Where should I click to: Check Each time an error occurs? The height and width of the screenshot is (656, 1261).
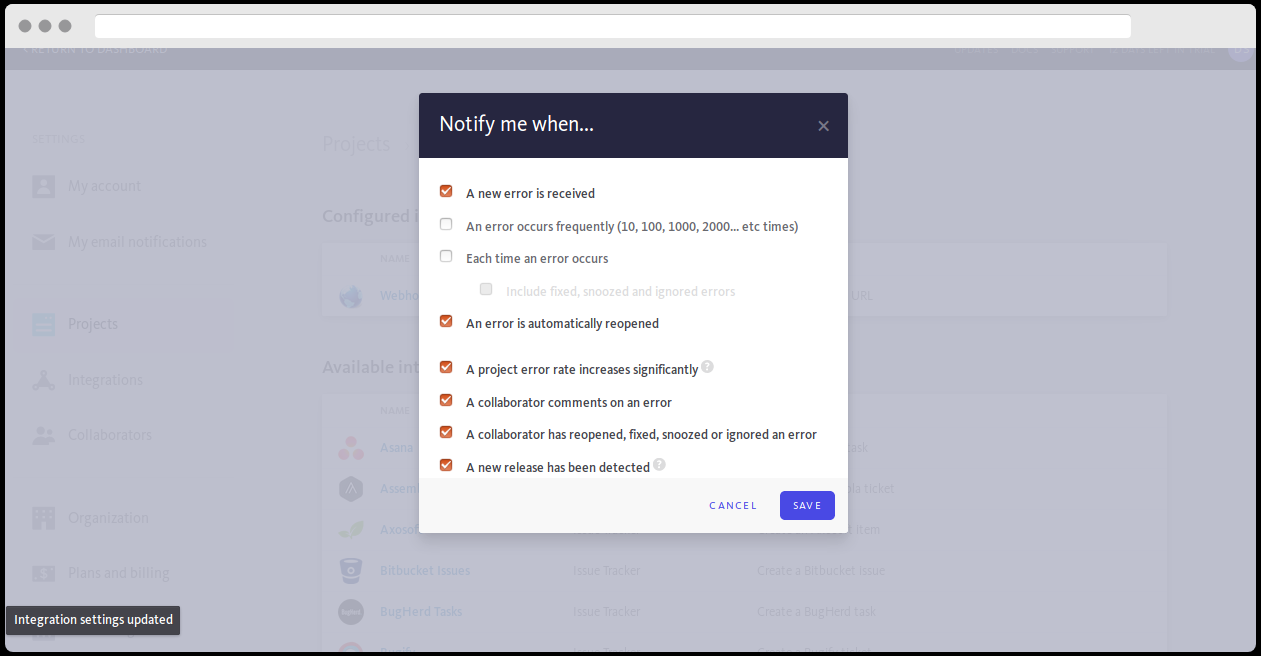(446, 256)
